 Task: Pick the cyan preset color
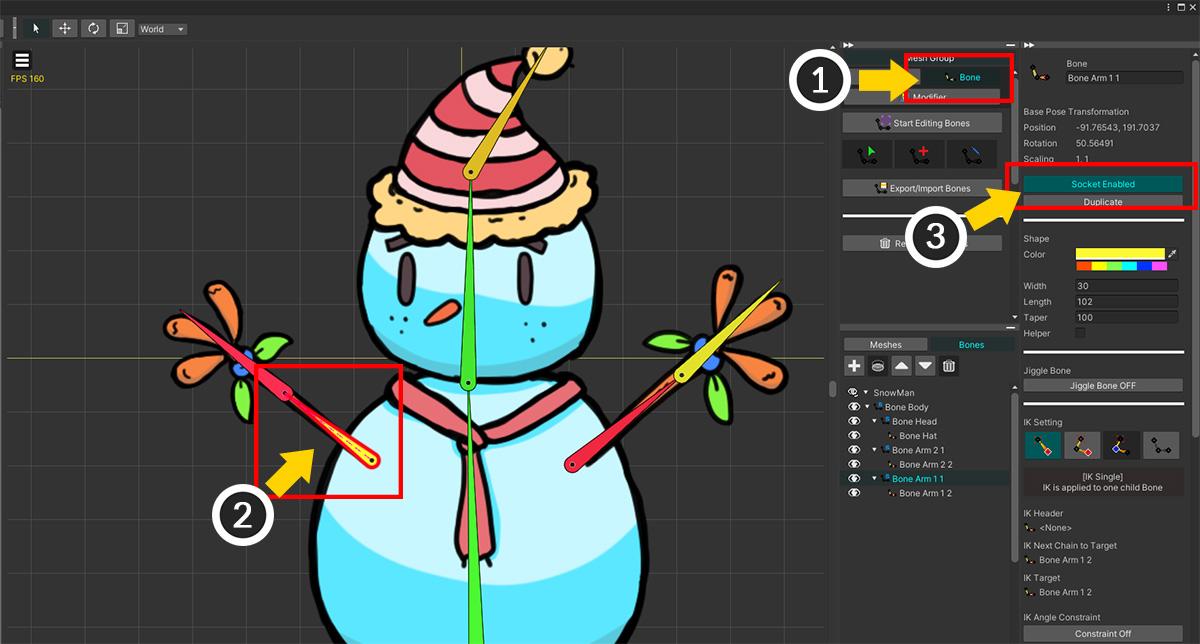pyautogui.click(x=1129, y=266)
